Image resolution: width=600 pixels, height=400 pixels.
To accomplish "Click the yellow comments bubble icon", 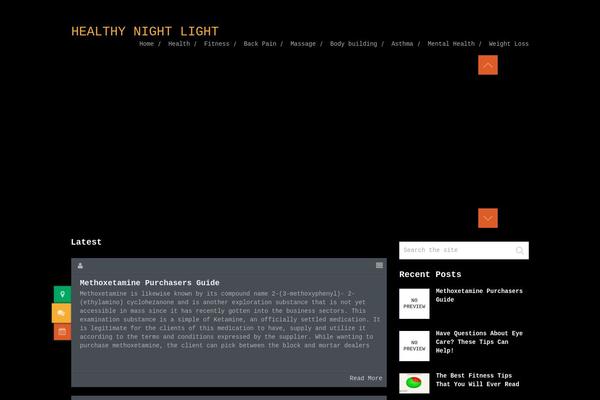I will [x=61, y=313].
